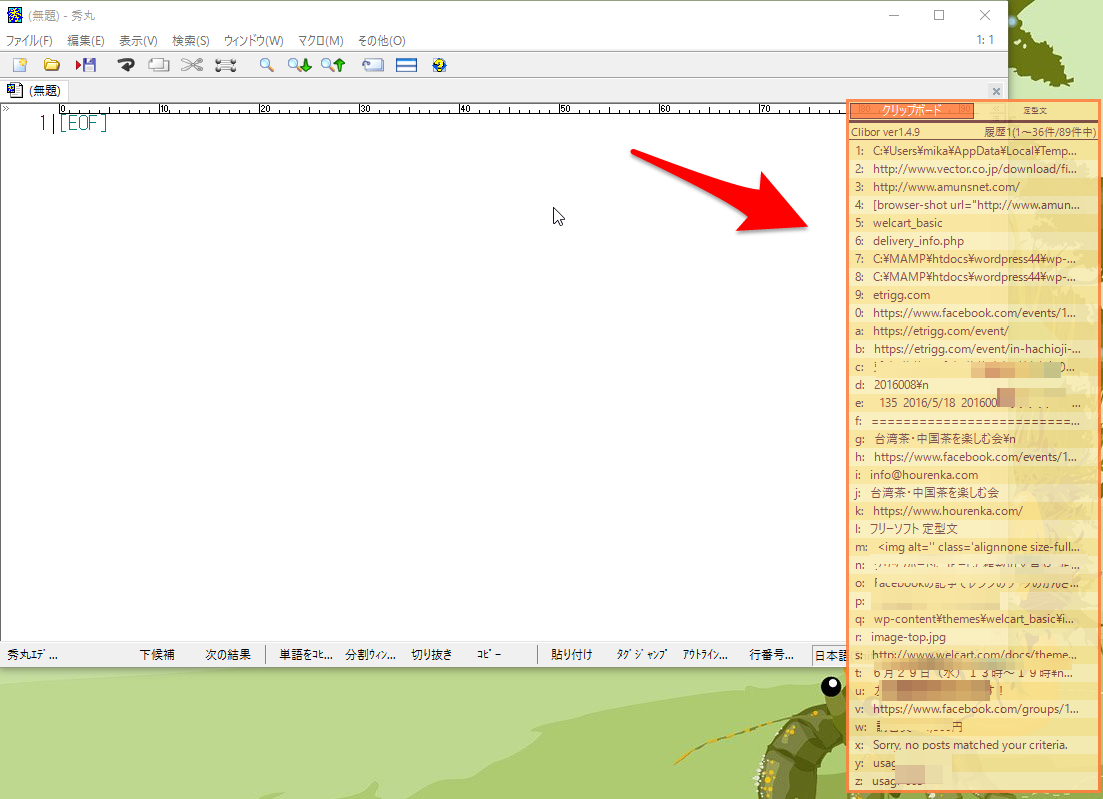
Task: Open the ファイル(F) menu
Action: [29, 41]
